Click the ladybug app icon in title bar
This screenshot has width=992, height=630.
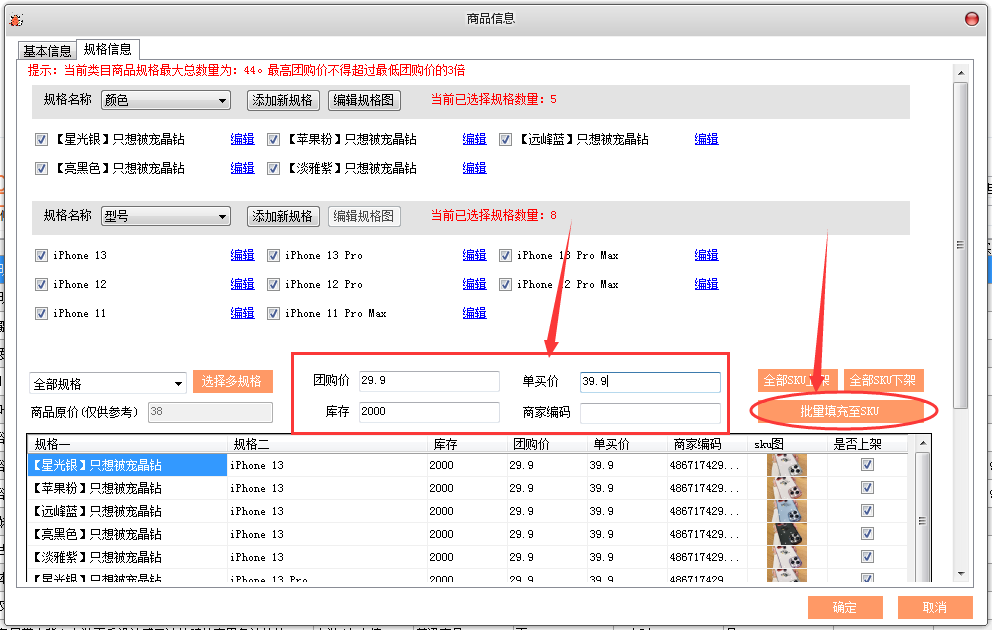(x=15, y=19)
